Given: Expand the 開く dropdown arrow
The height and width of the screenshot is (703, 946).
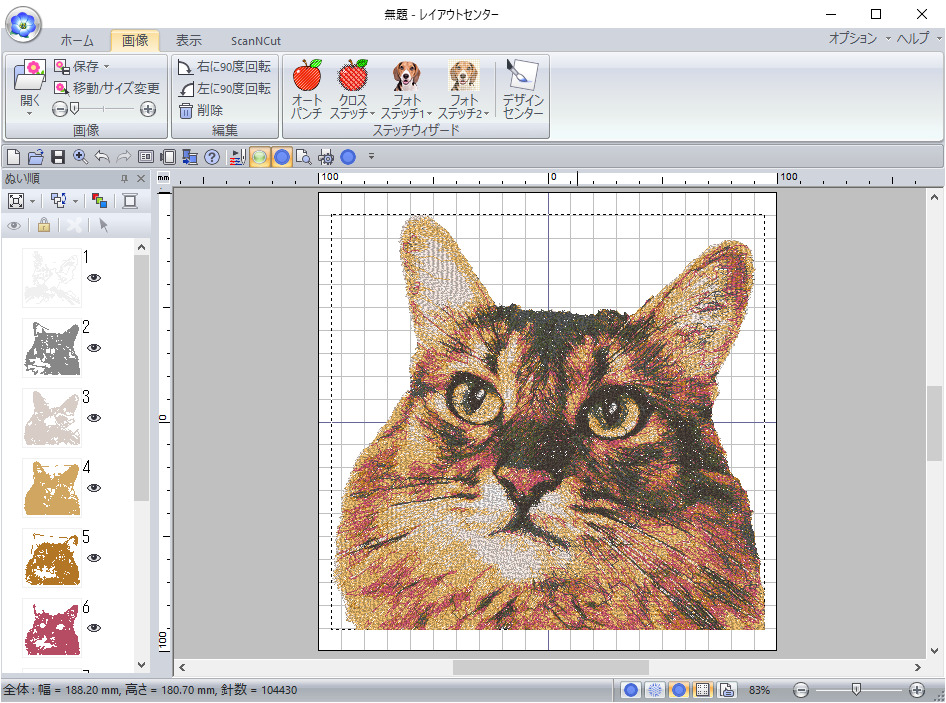Looking at the screenshot, I should 29,113.
